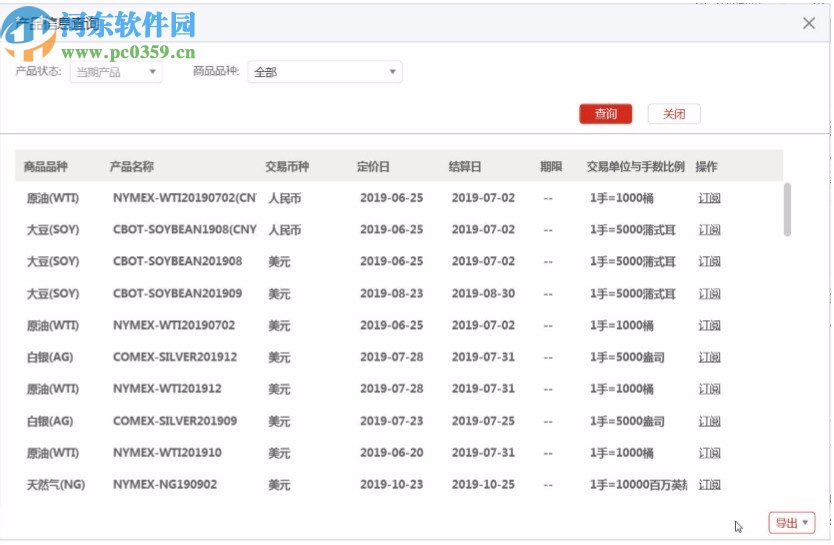Select product name CBOT-SOYBEAN201908

coord(177,262)
